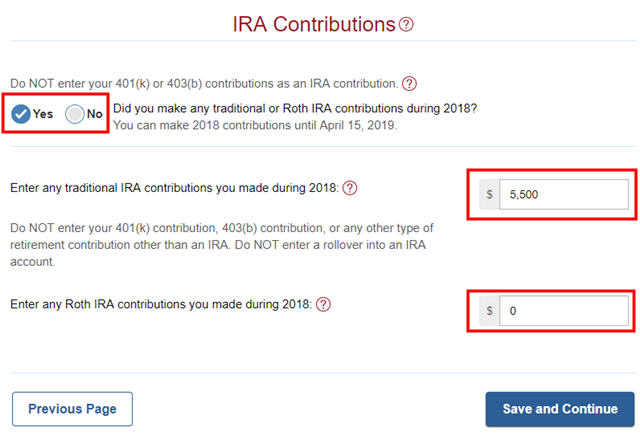Open help for traditional IRA contributions question
The width and height of the screenshot is (640, 435).
[x=350, y=188]
